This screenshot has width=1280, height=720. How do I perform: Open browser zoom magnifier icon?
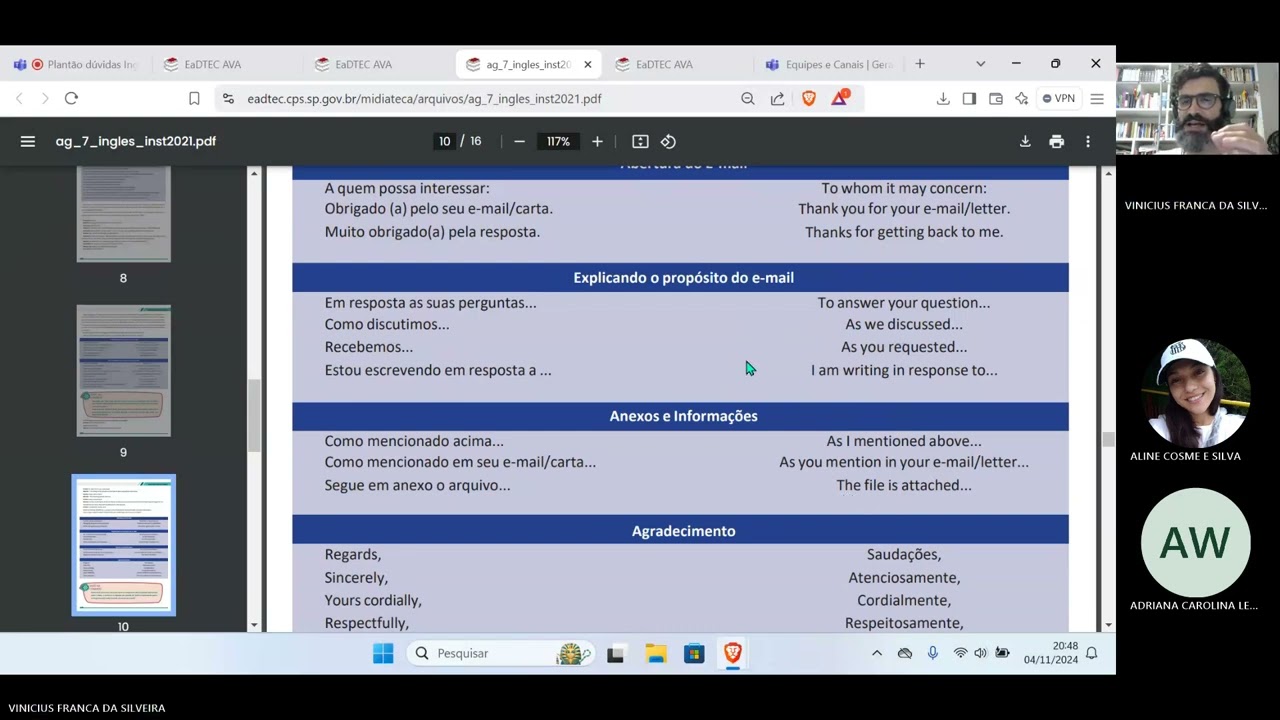coord(747,98)
